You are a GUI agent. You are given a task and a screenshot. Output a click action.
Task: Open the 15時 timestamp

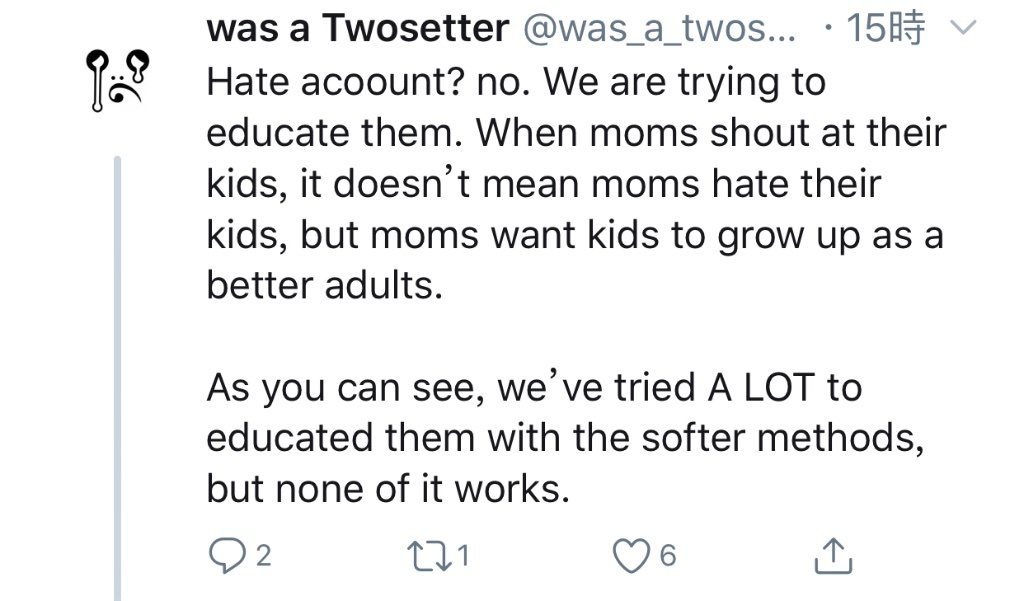click(886, 28)
